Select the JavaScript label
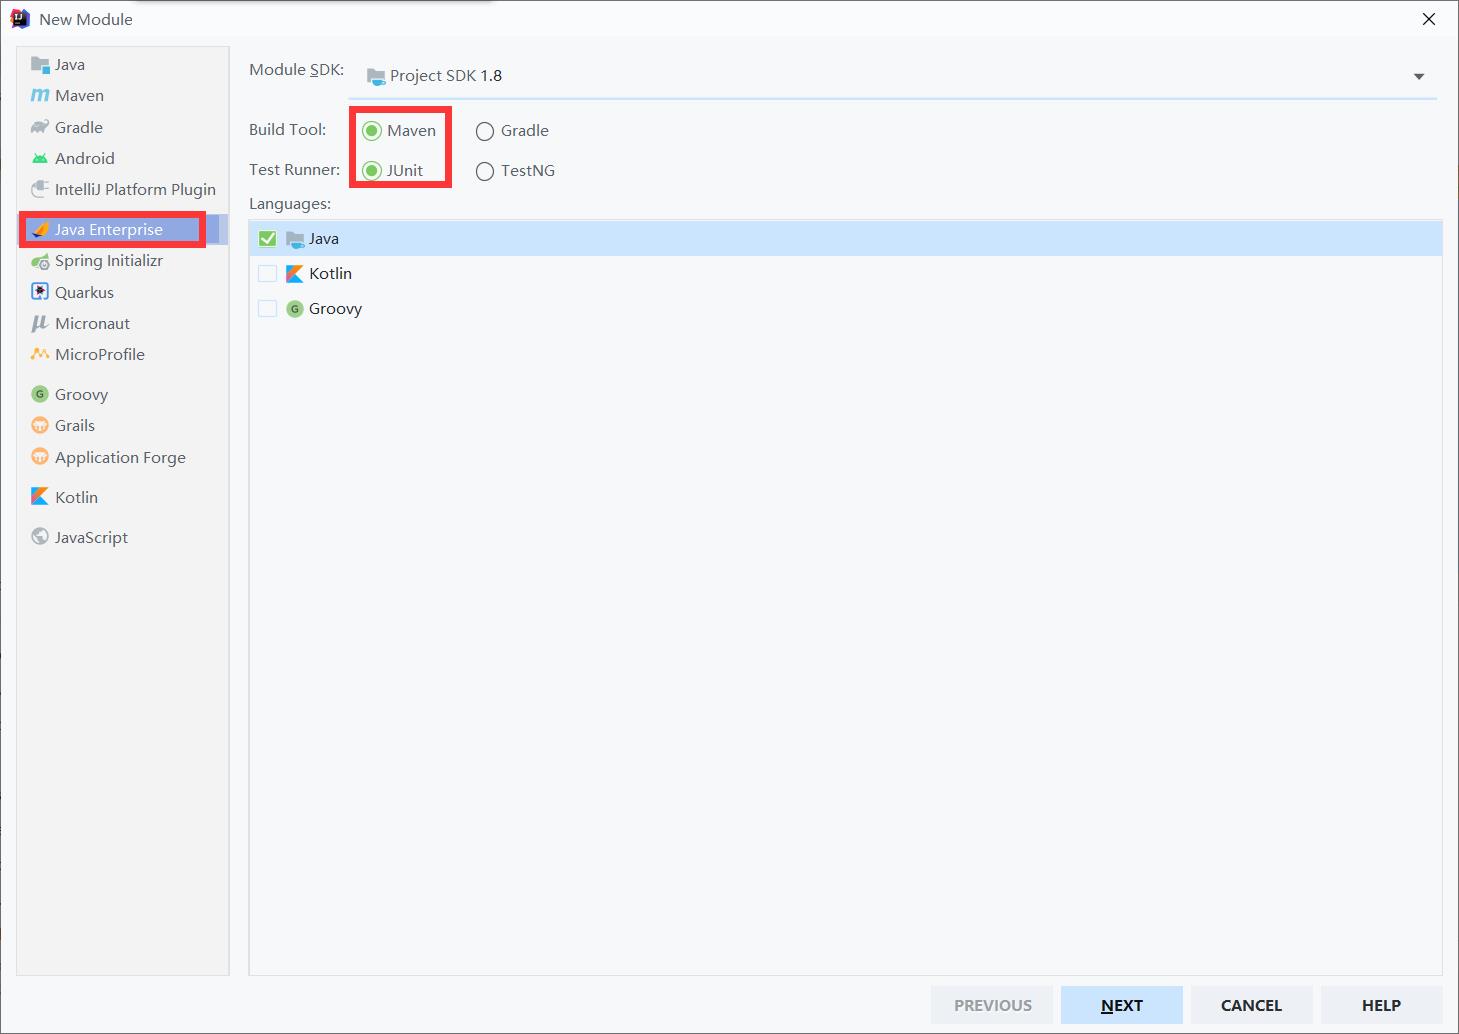Viewport: 1459px width, 1034px height. tap(91, 537)
